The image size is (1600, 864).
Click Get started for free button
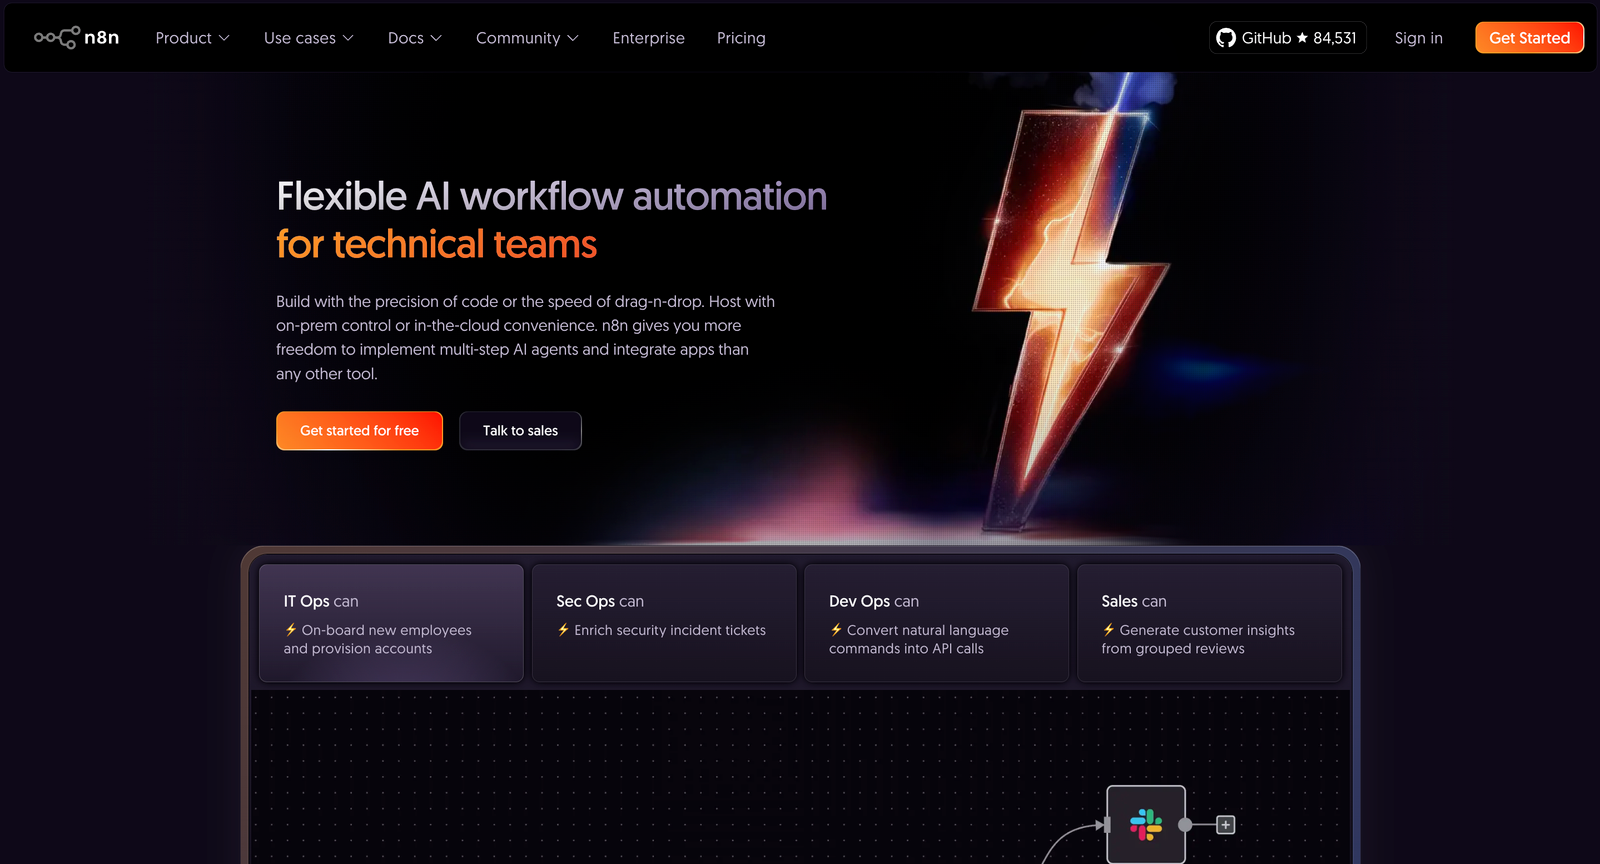pos(359,431)
